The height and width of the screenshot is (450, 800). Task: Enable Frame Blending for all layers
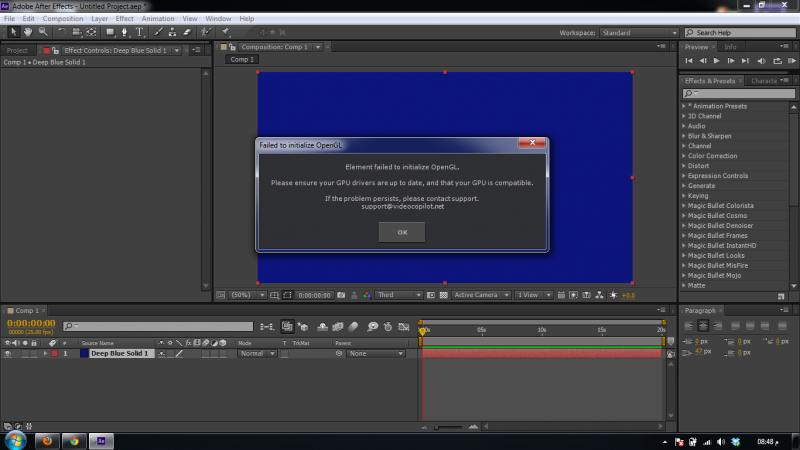tap(338, 327)
